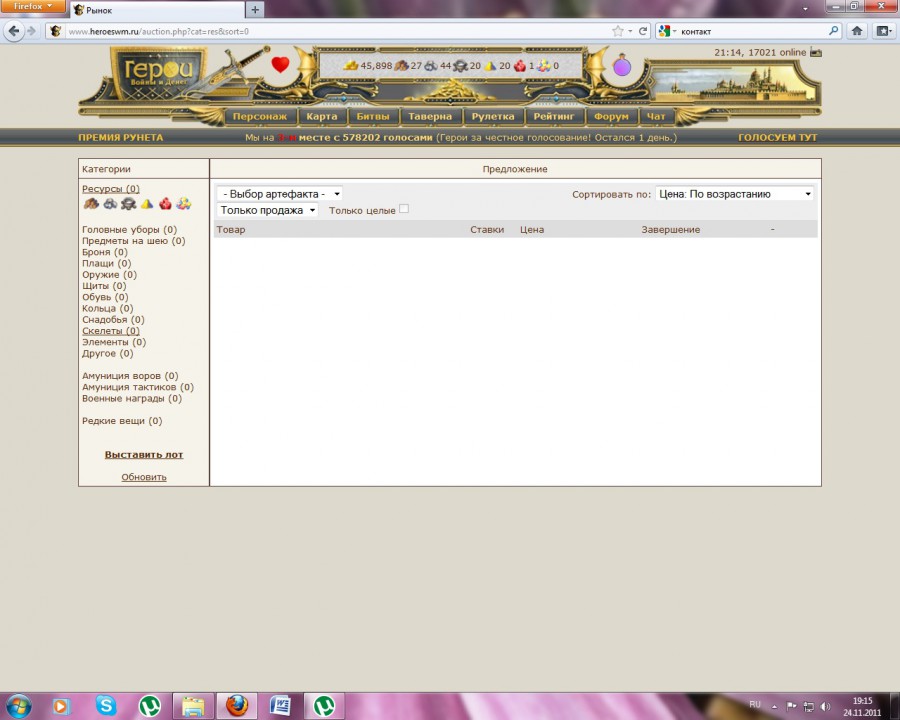Image resolution: width=900 pixels, height=720 pixels.
Task: Click the purple mana potion icon
Action: point(622,65)
